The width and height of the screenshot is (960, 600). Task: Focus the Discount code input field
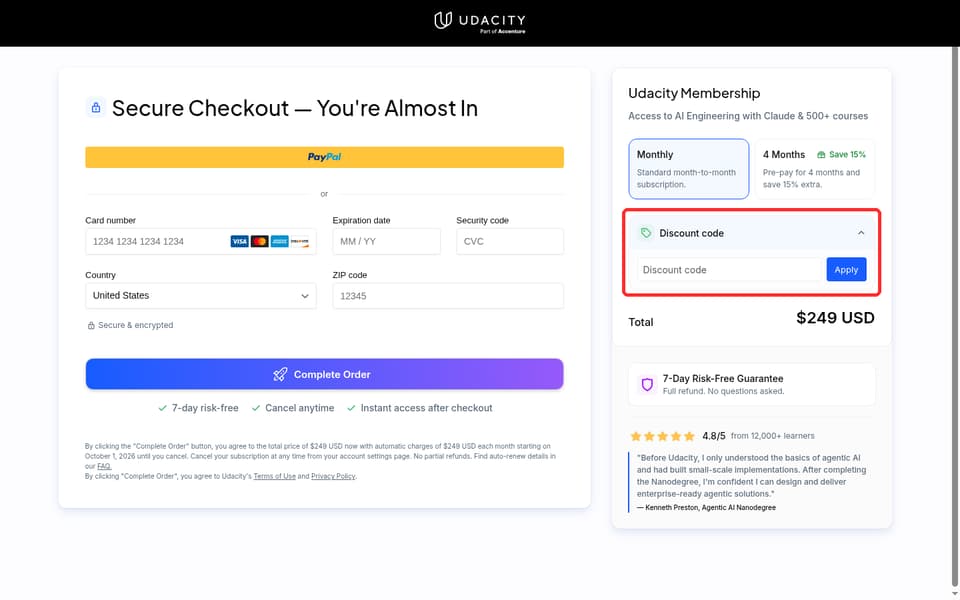[x=729, y=269]
